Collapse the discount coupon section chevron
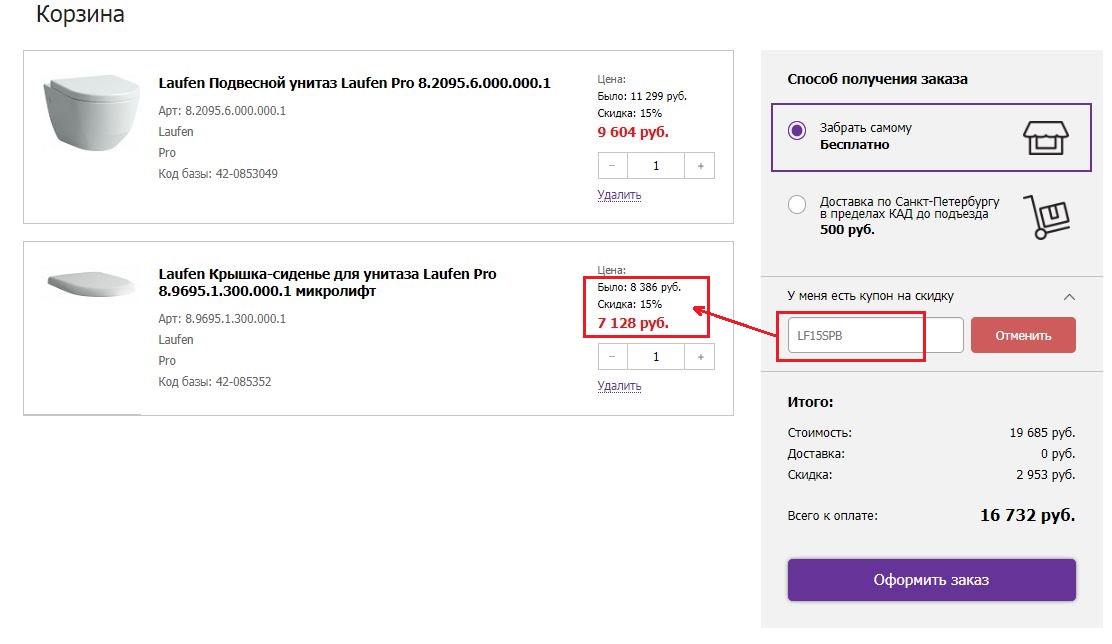Screen dimensions: 1112x644 pos(1069,296)
